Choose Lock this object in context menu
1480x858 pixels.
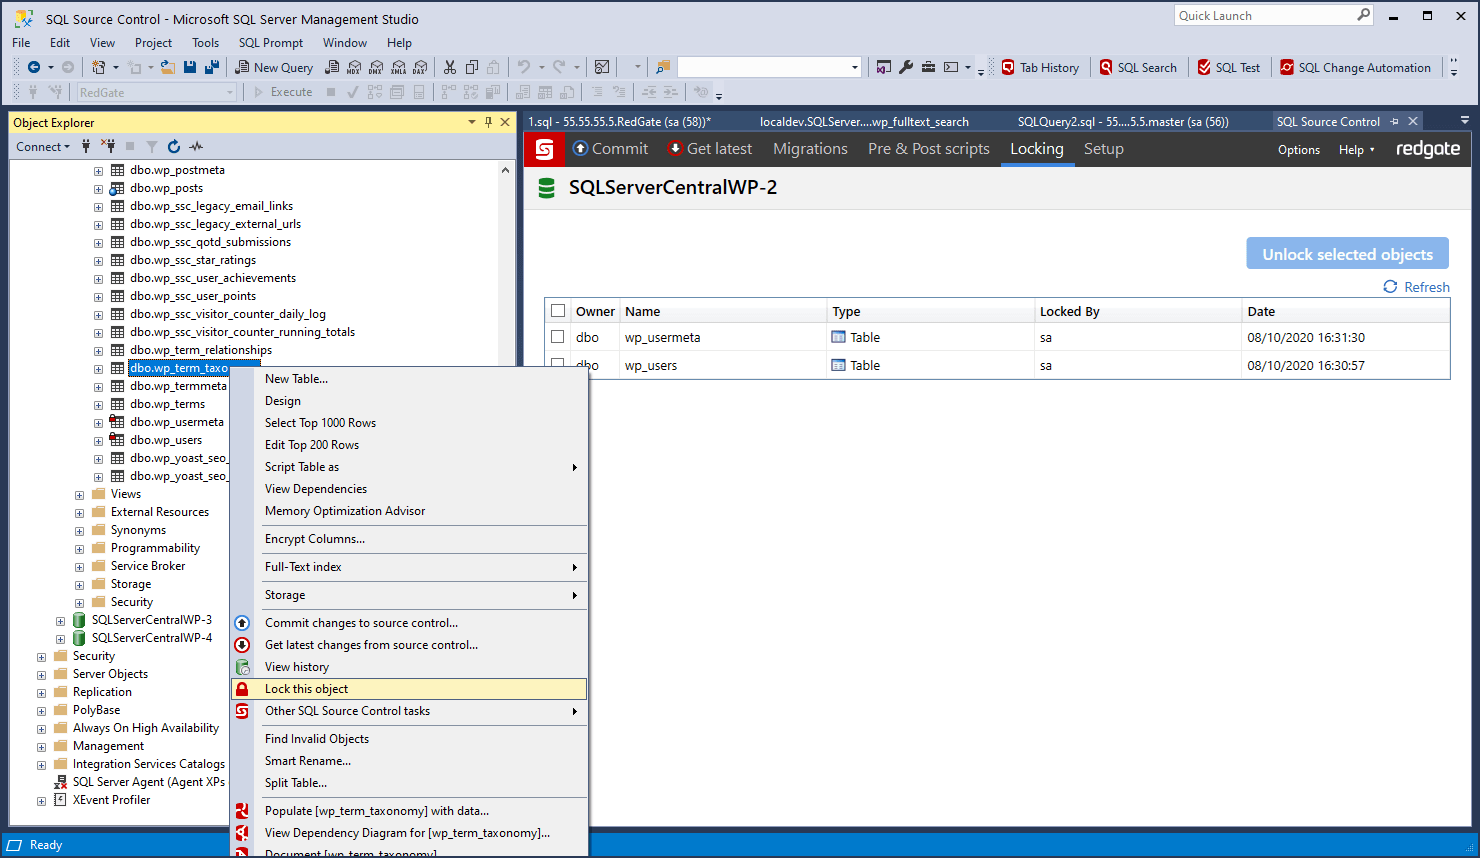[x=409, y=689]
